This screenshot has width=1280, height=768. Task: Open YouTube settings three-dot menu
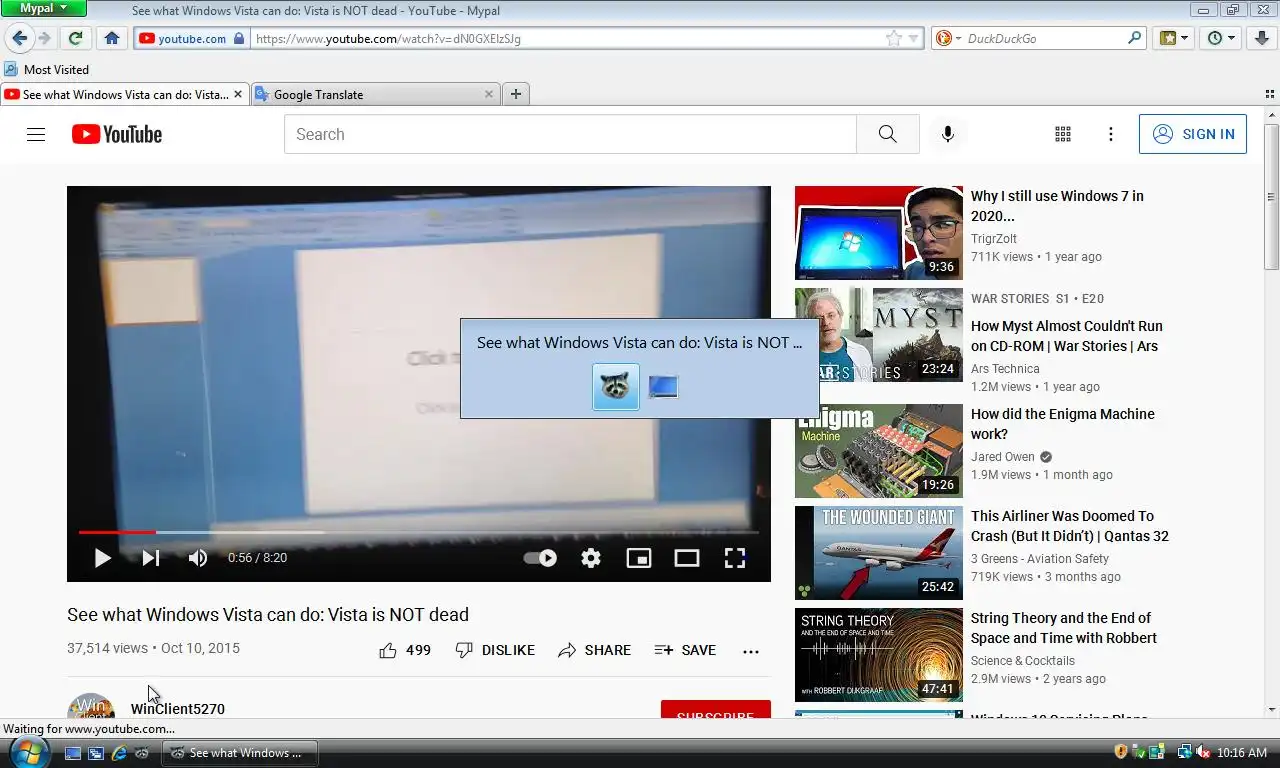[x=1110, y=134]
